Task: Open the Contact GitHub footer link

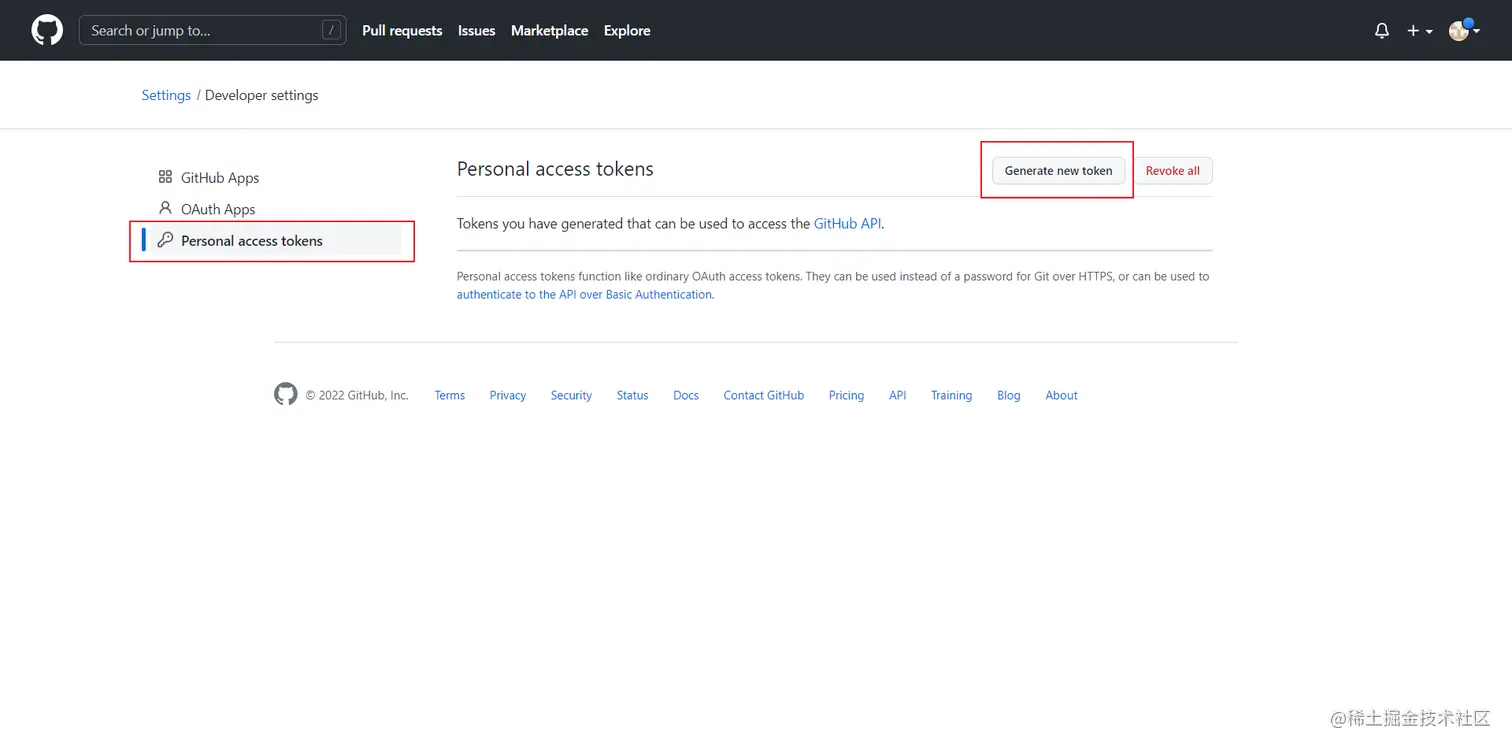Action: pyautogui.click(x=764, y=395)
